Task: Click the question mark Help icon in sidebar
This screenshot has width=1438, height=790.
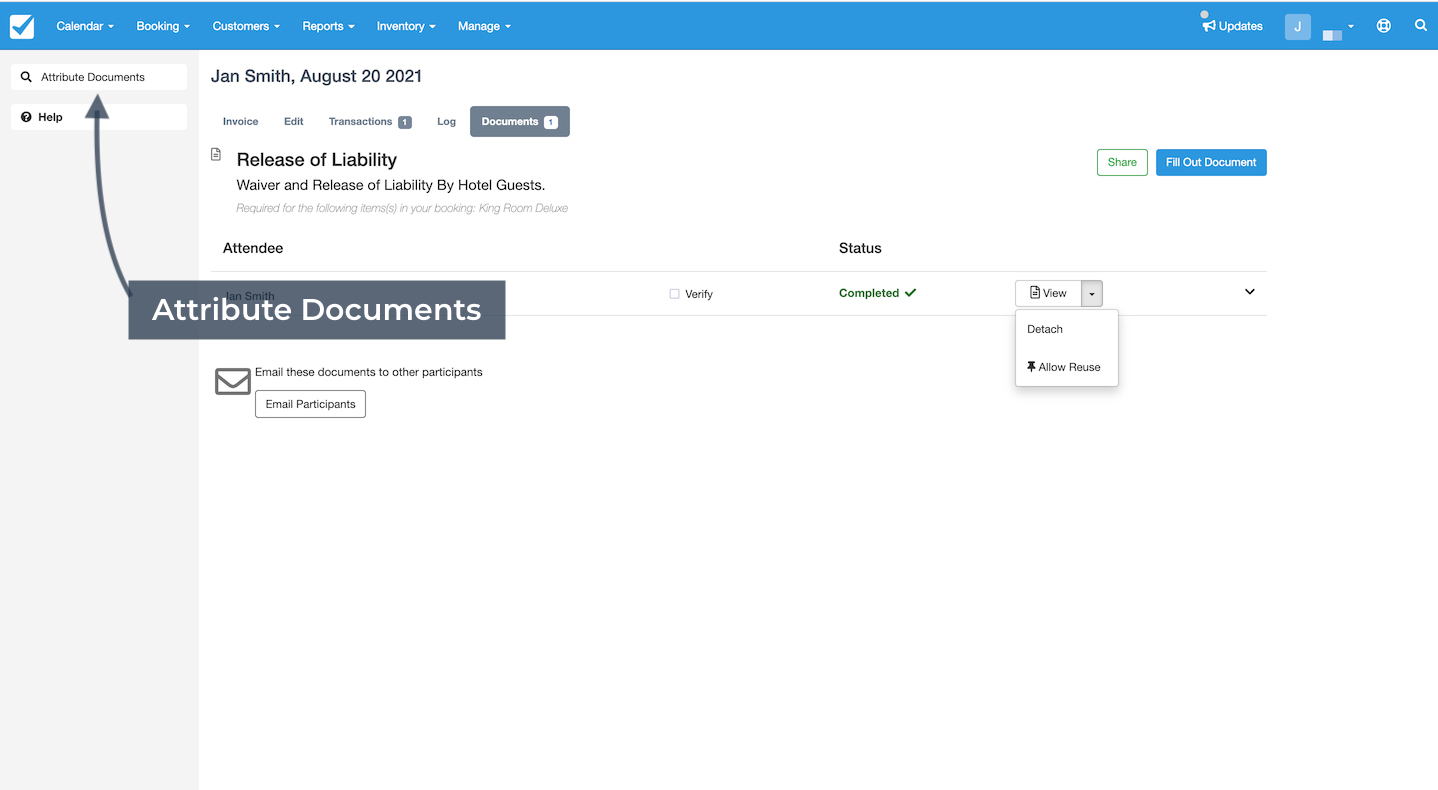Action: [x=26, y=117]
